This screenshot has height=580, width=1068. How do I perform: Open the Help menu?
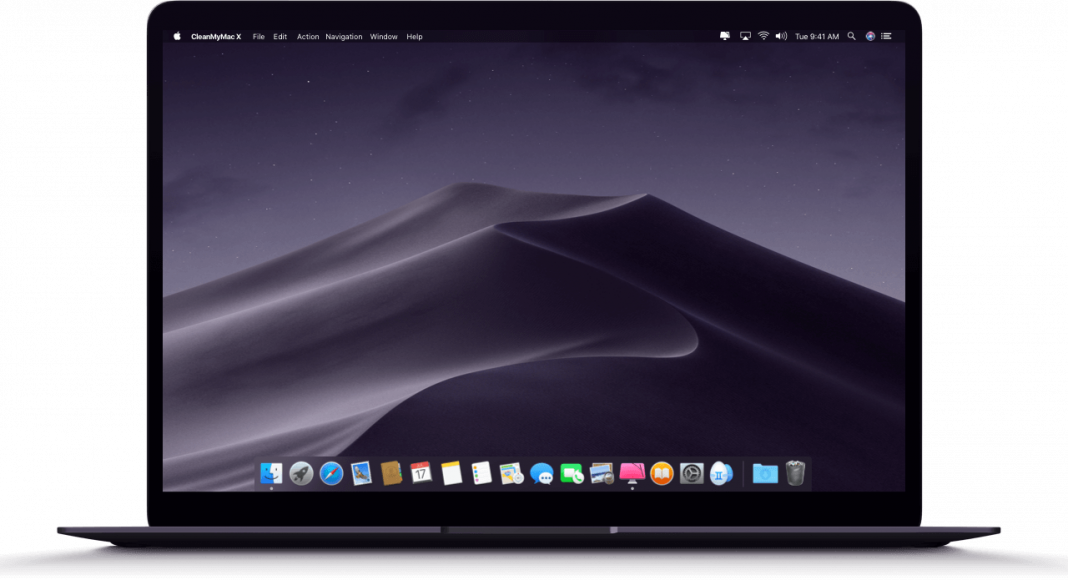tap(414, 37)
